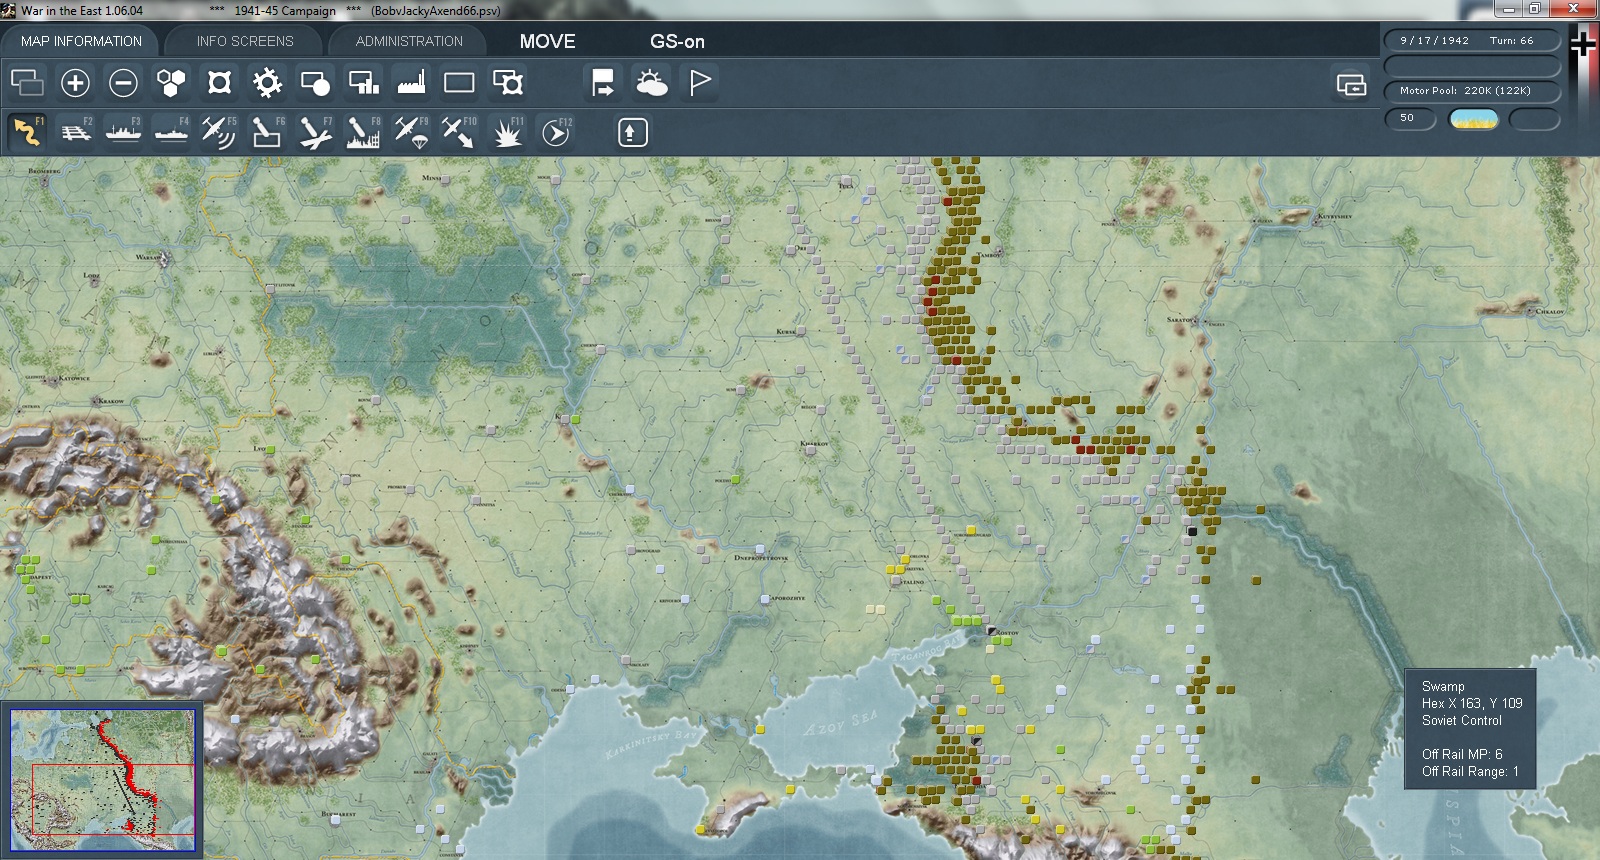The height and width of the screenshot is (860, 1600).
Task: Click the German Balkenkreuz side flag
Action: tap(1583, 44)
